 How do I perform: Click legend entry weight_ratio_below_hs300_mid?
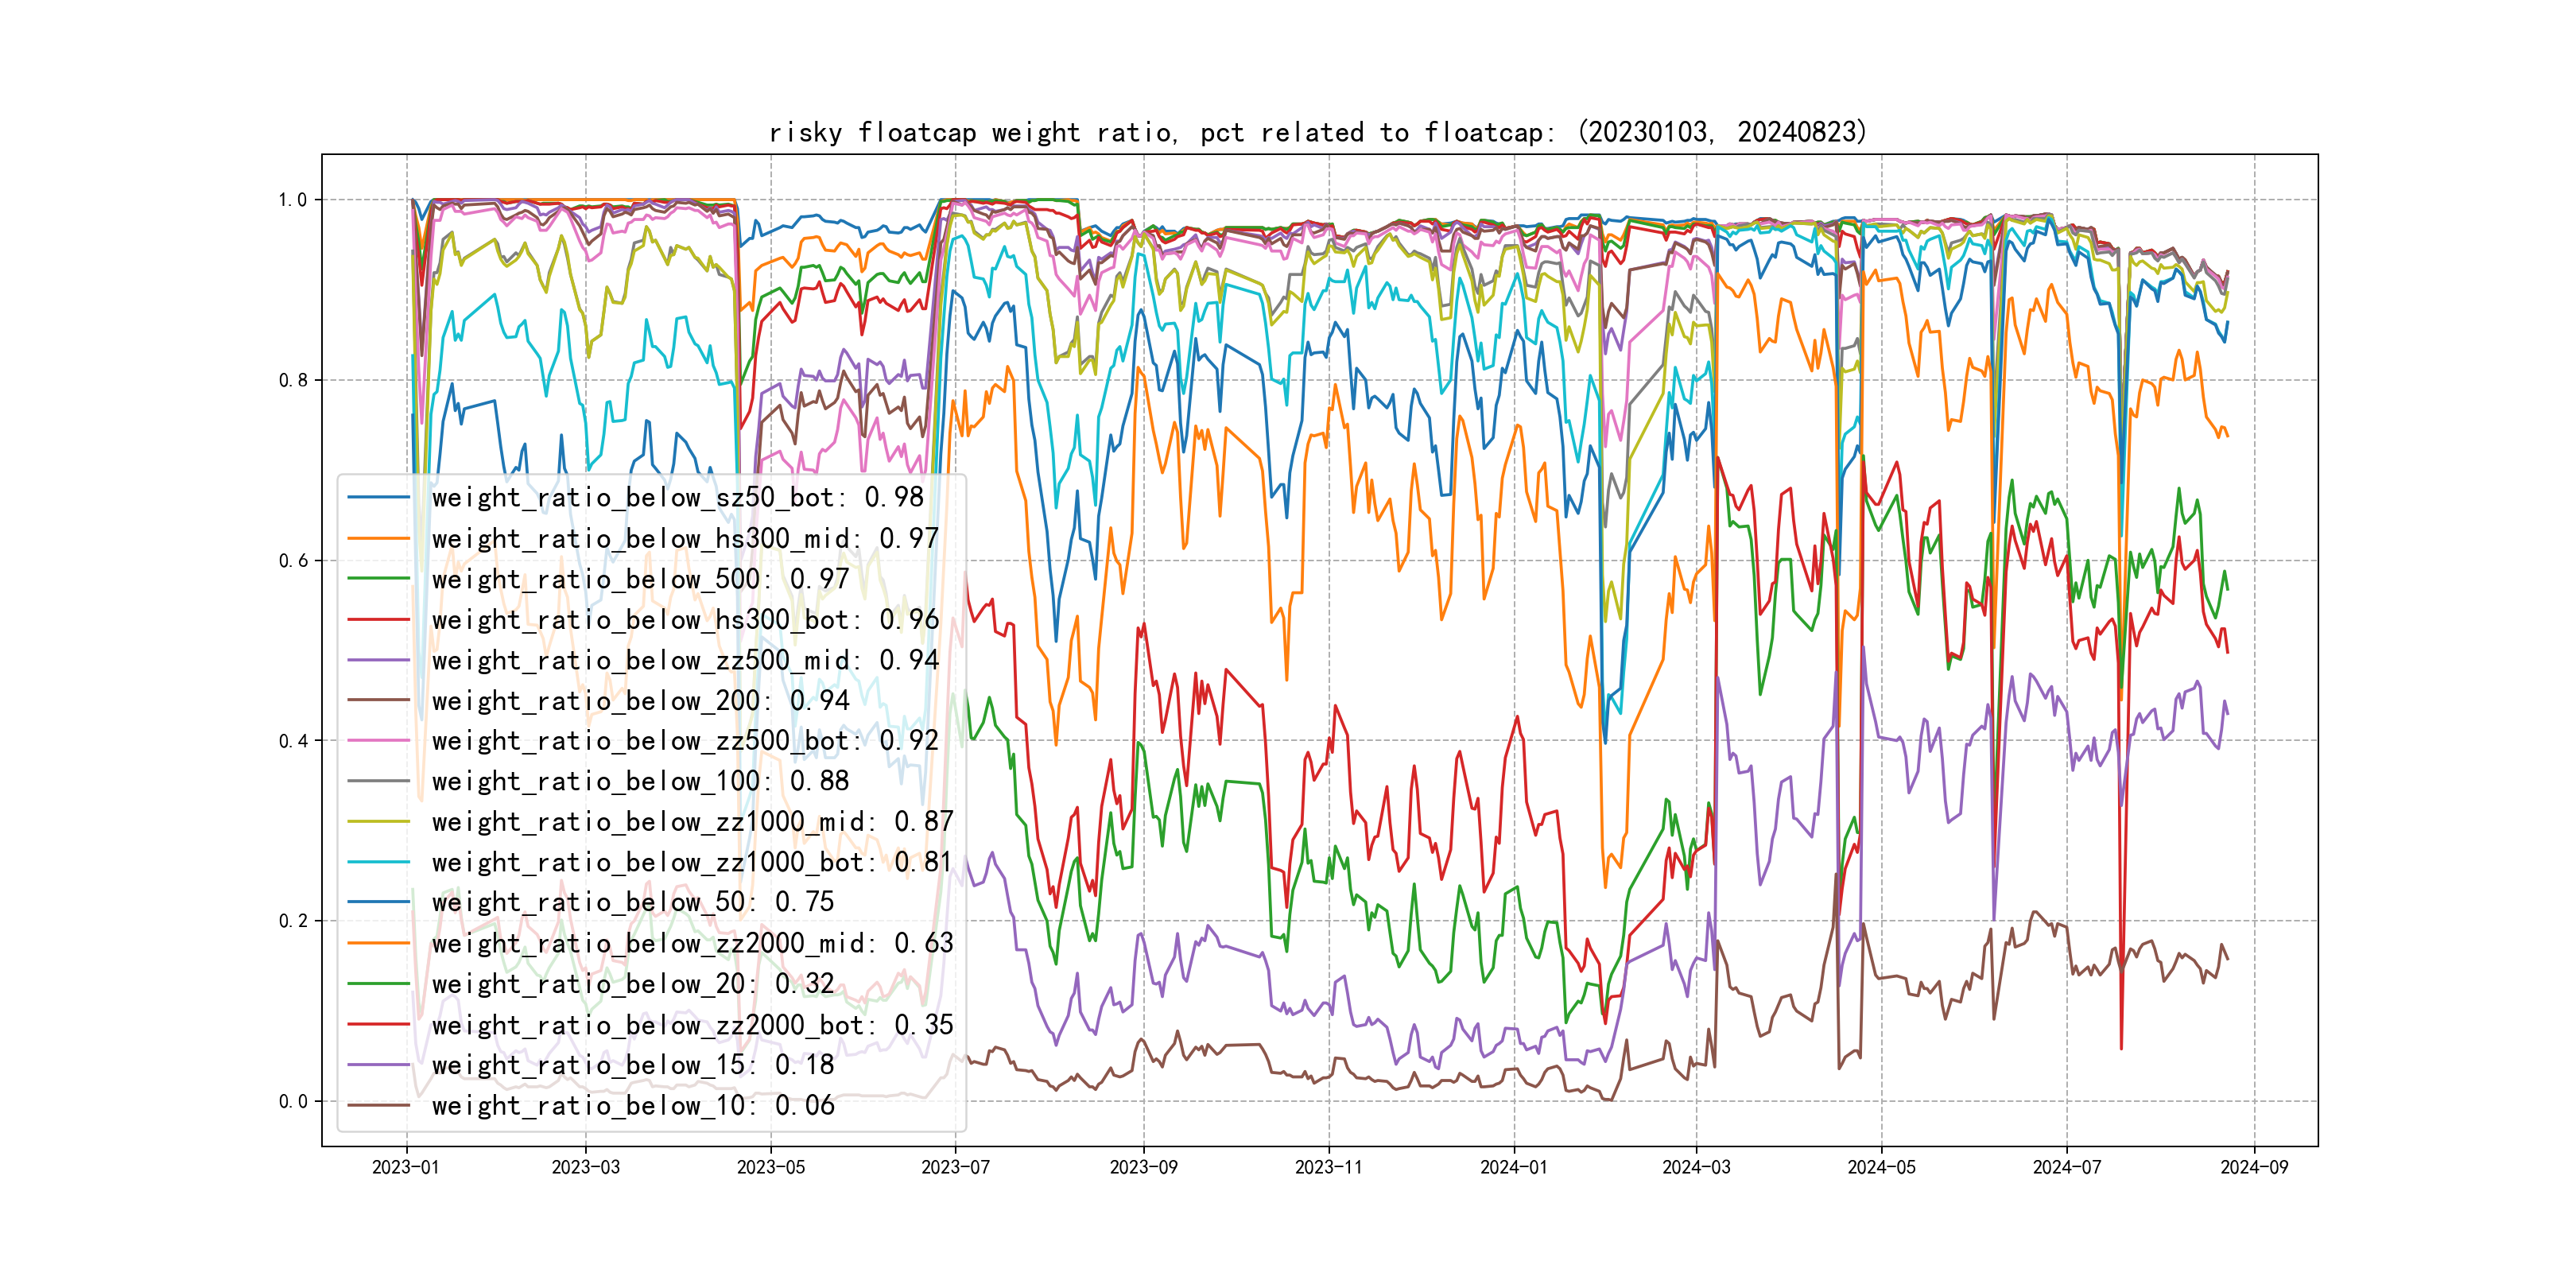[x=685, y=538]
